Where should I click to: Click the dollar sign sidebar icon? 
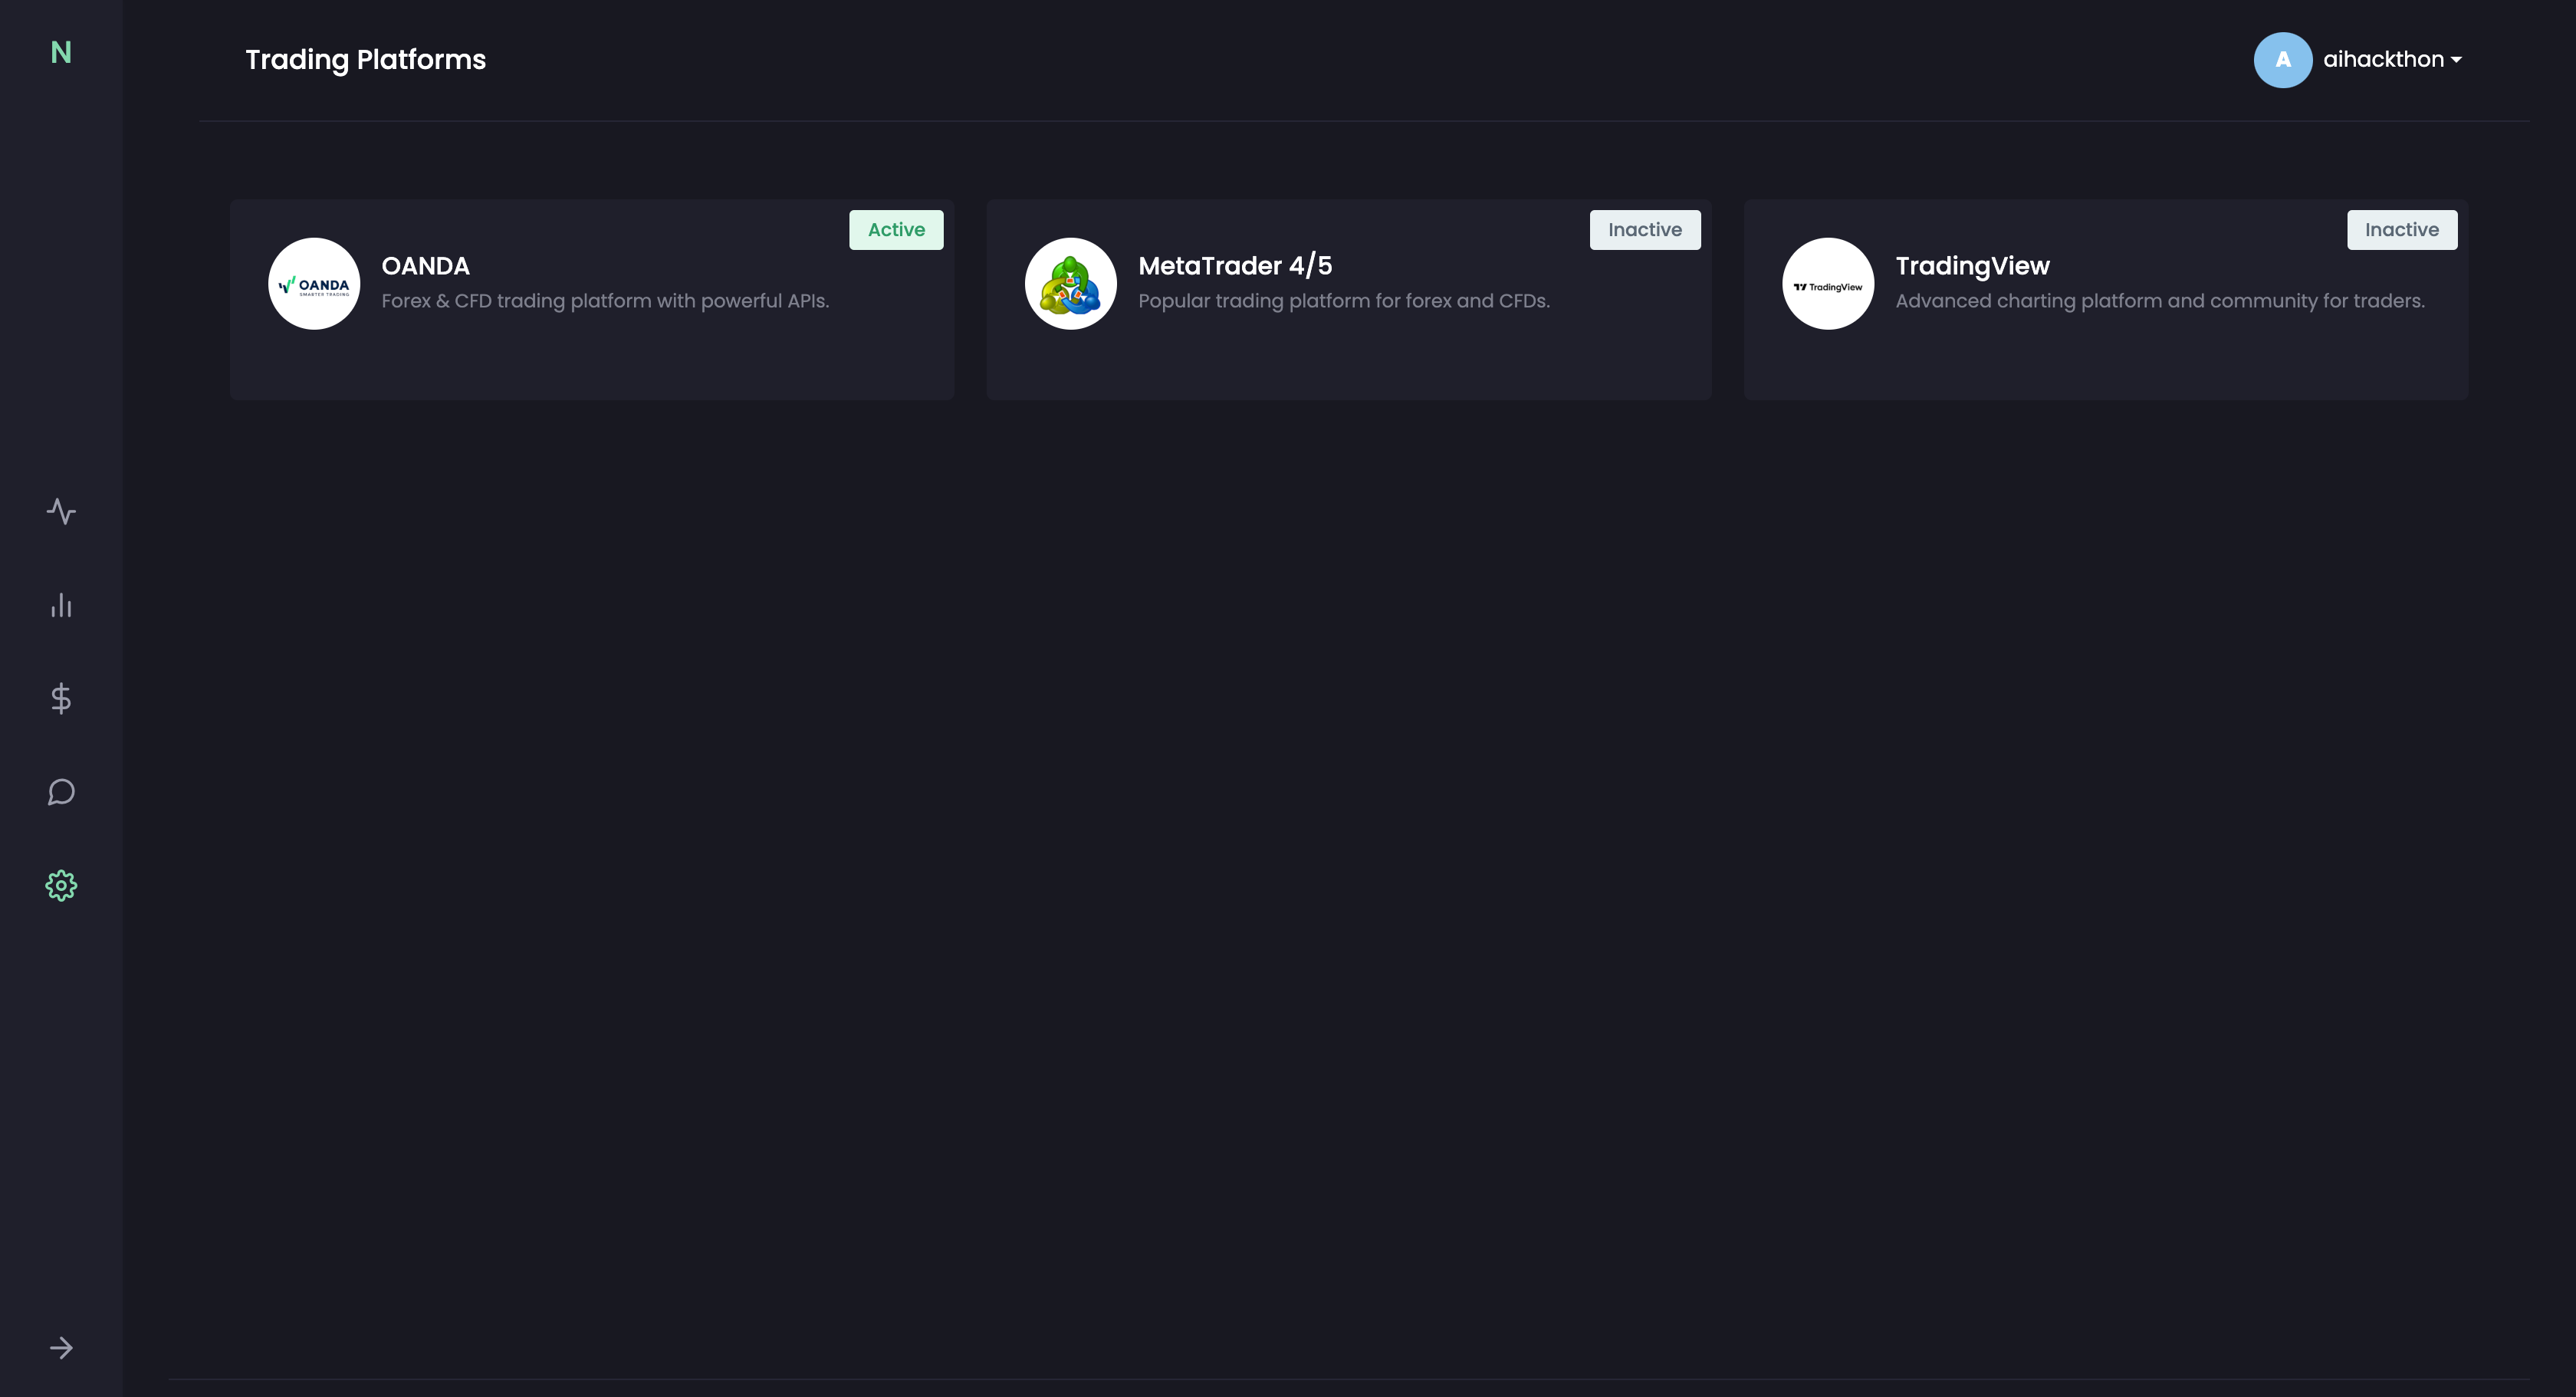point(61,698)
